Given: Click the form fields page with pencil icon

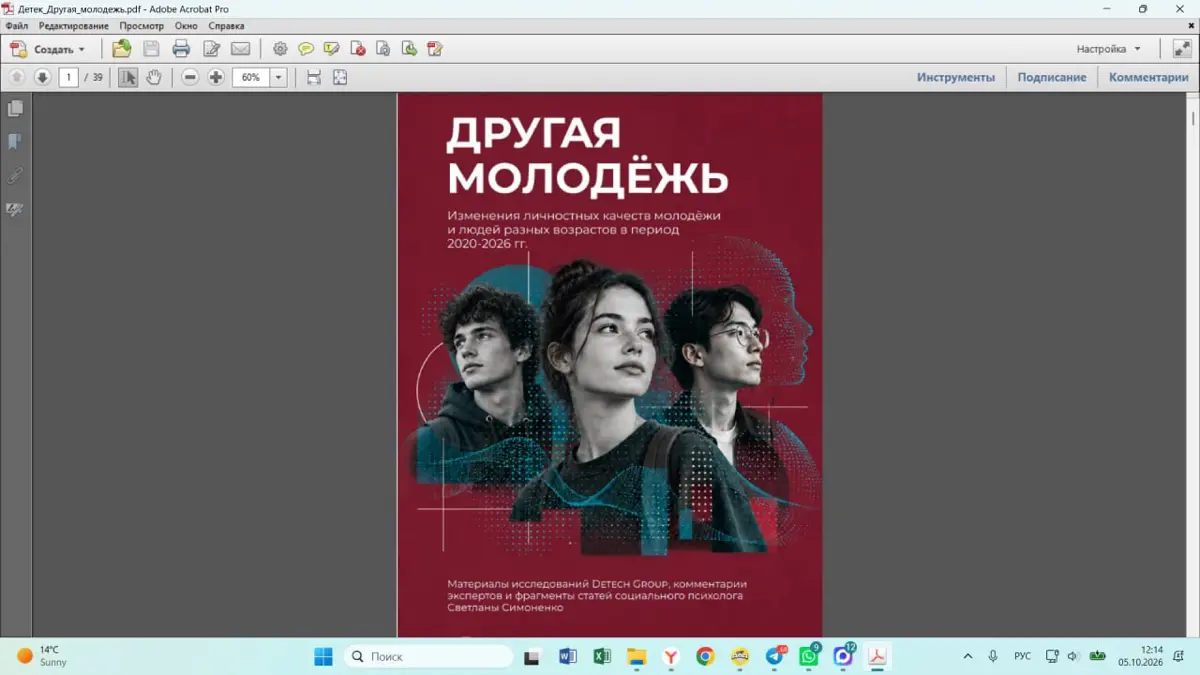Looking at the screenshot, I should tap(434, 49).
